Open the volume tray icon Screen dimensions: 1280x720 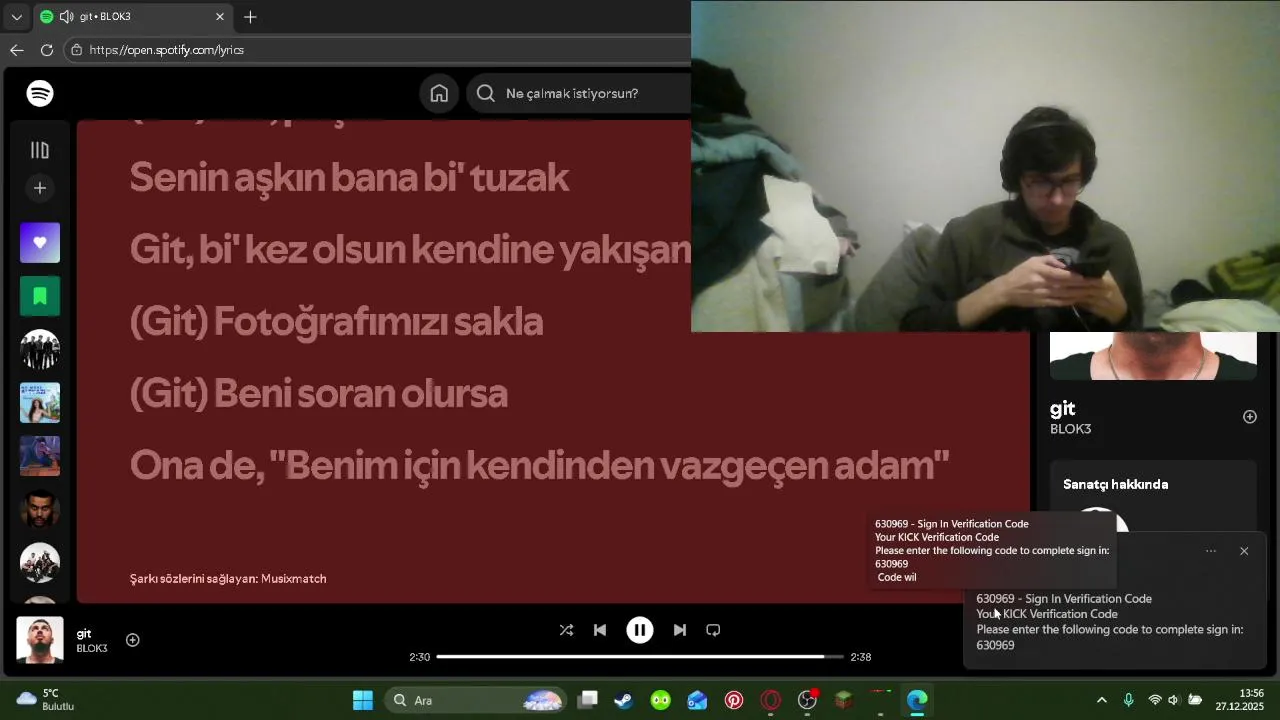coord(1174,700)
